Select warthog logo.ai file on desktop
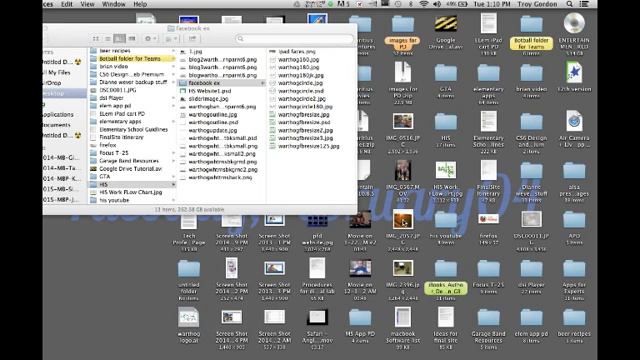This screenshot has width=640, height=360. click(189, 317)
